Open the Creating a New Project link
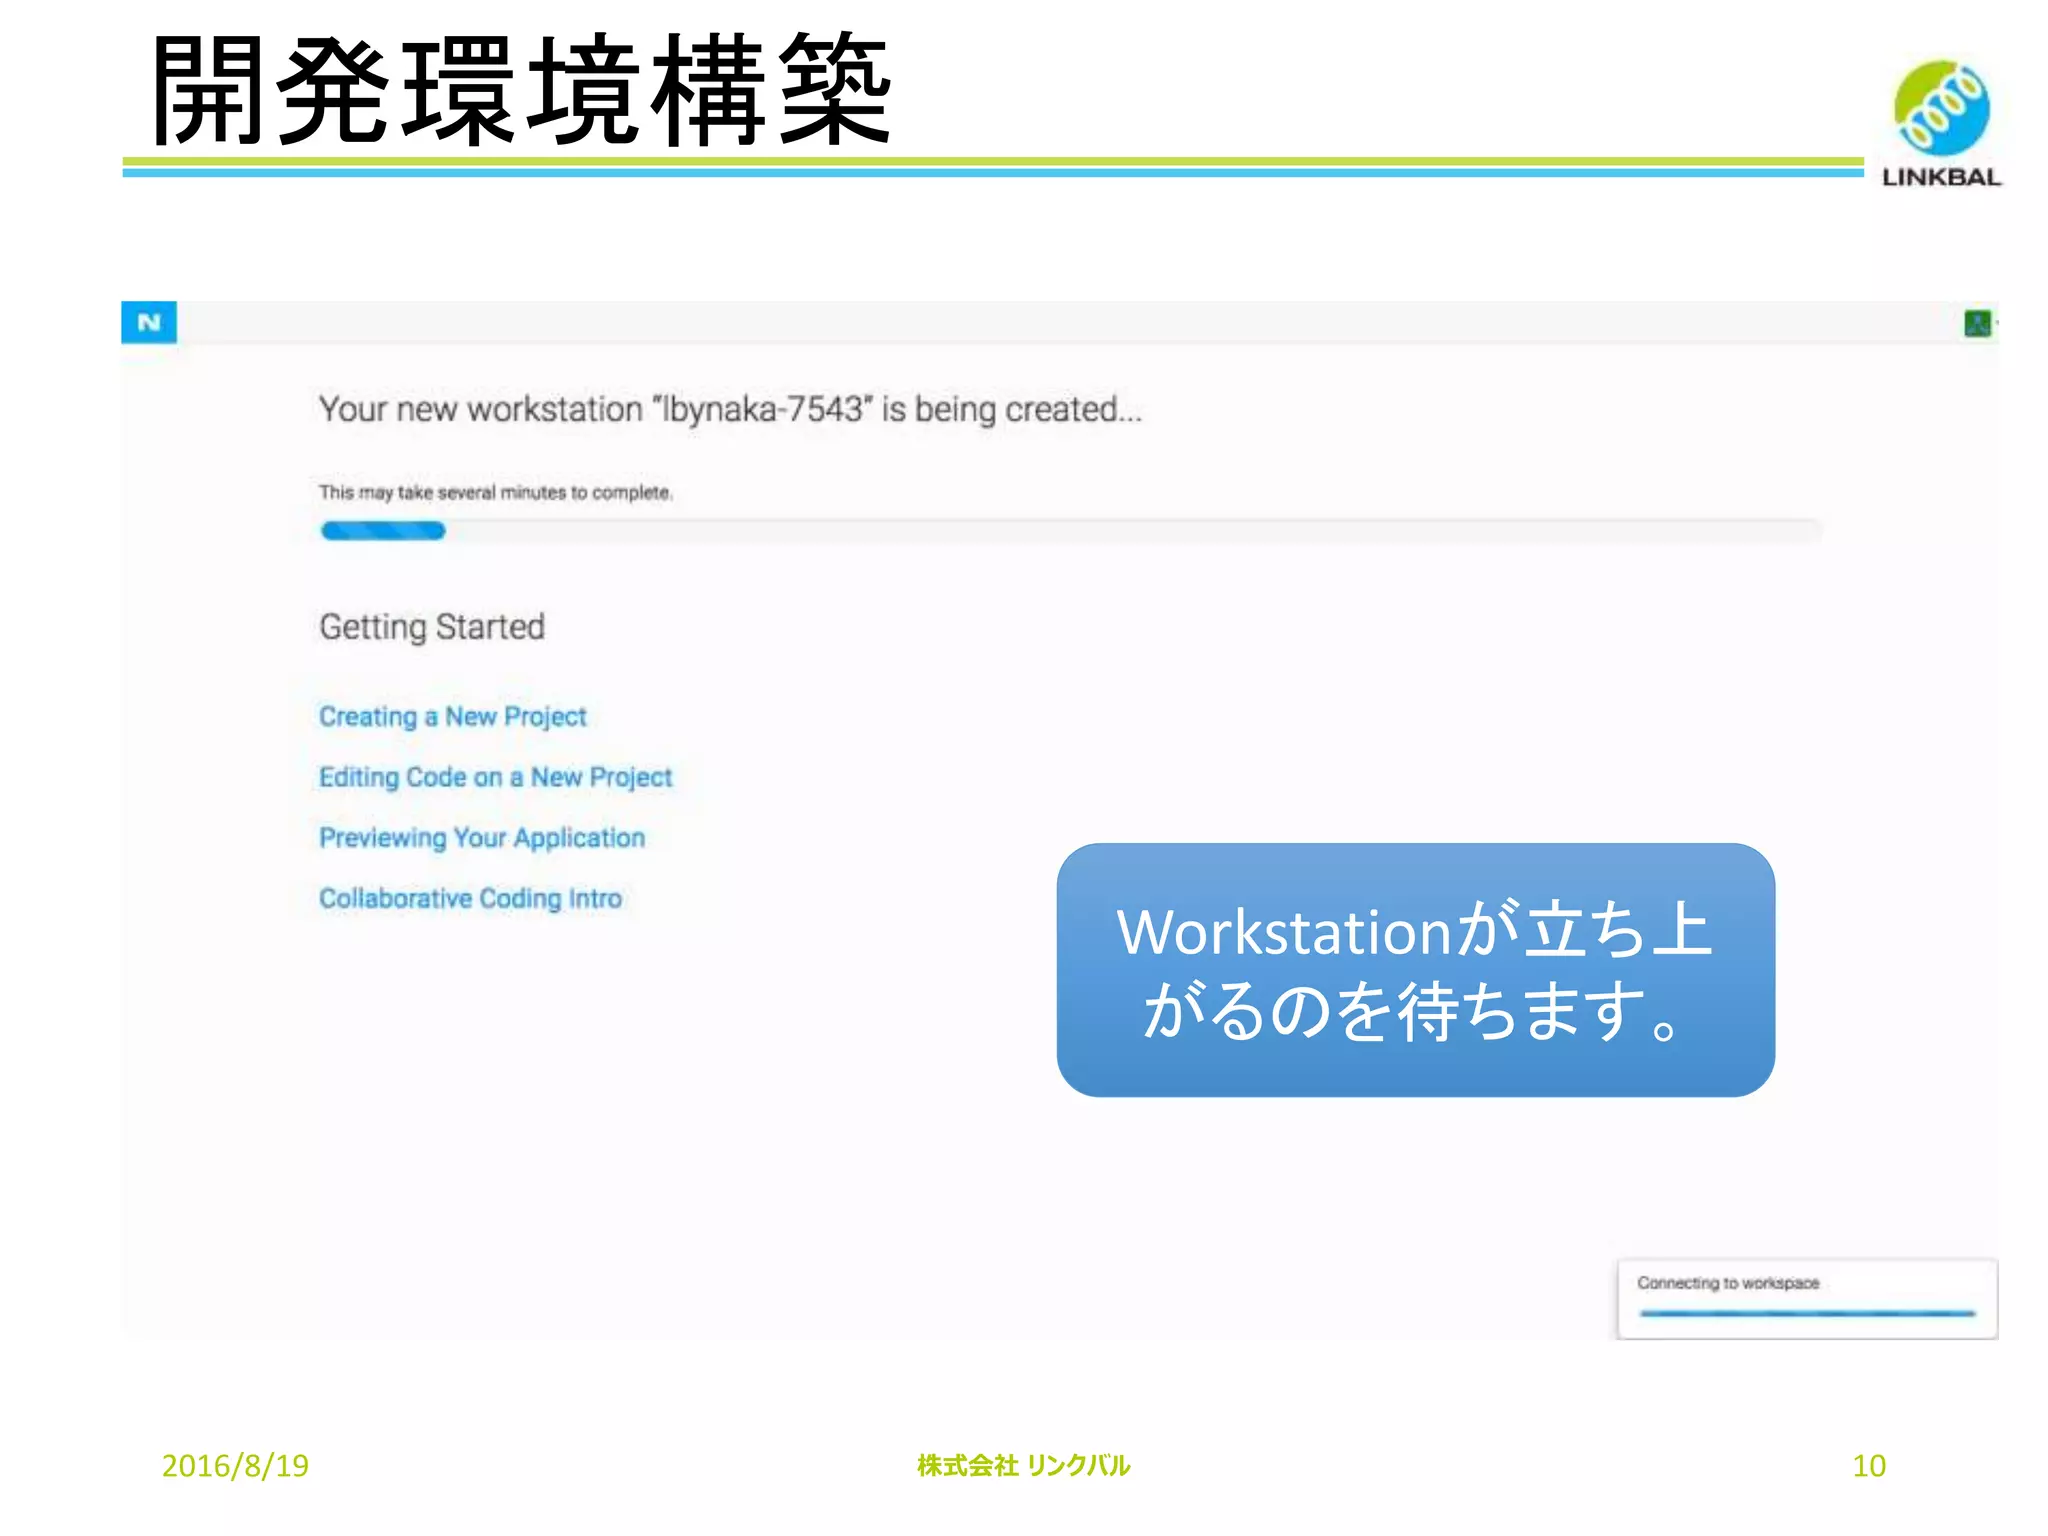The image size is (2048, 1536). click(452, 717)
